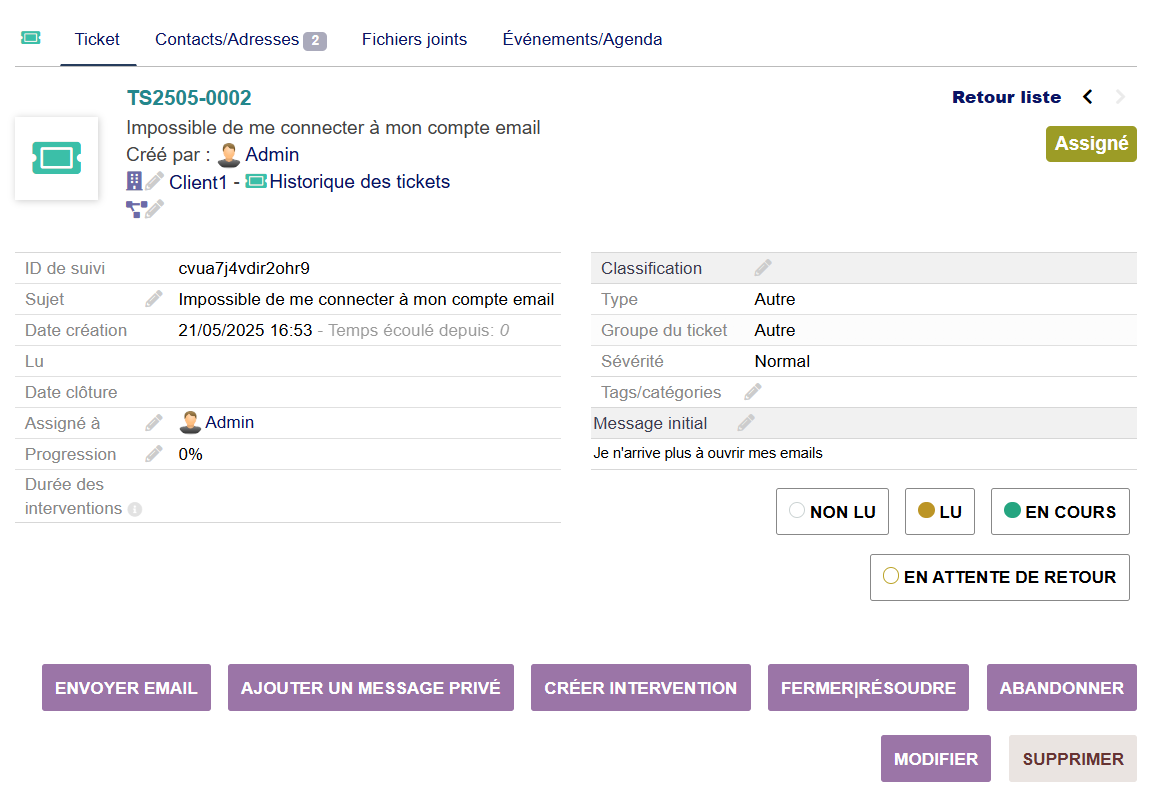Click the info icon beside Durée des interventions
Image resolution: width=1149 pixels, height=799 pixels.
tap(135, 509)
